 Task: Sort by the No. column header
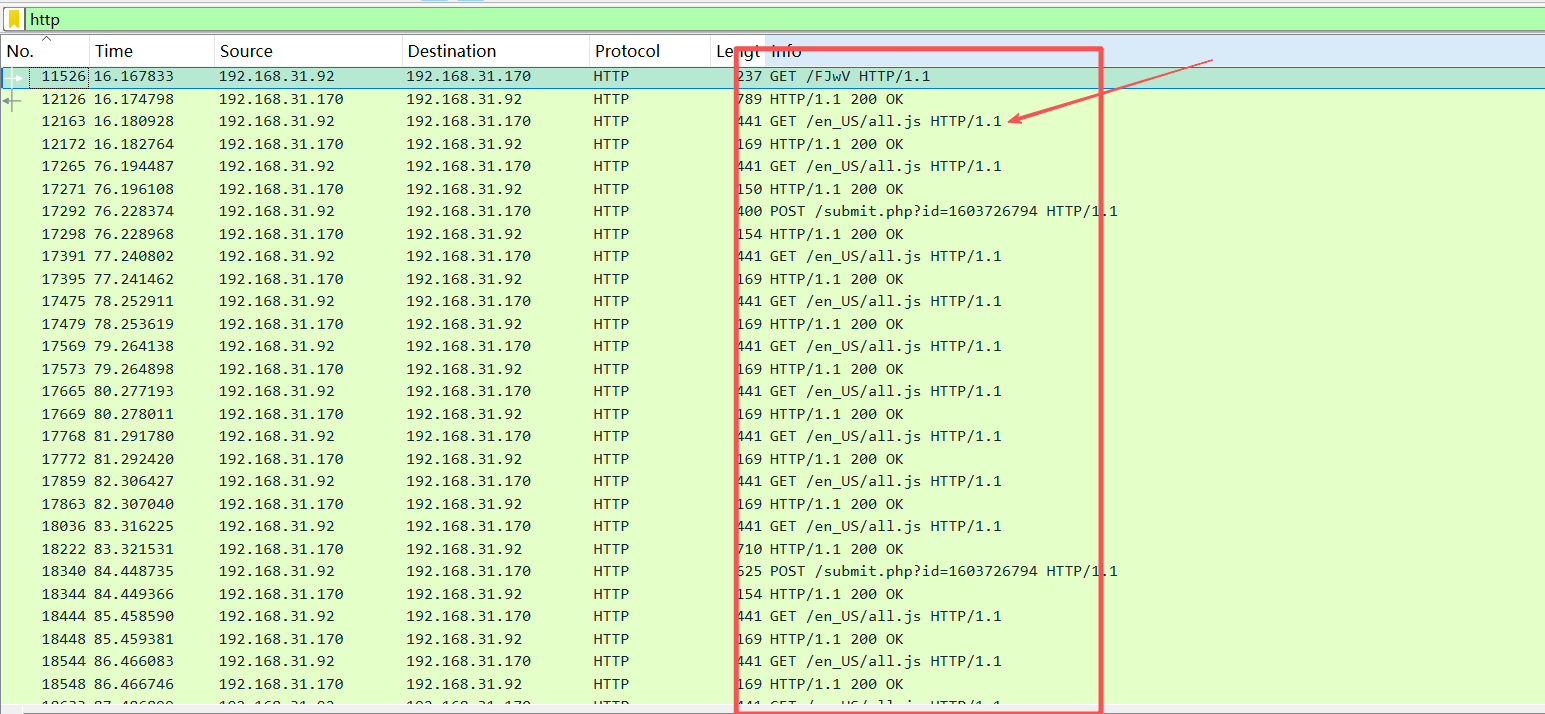(x=45, y=51)
